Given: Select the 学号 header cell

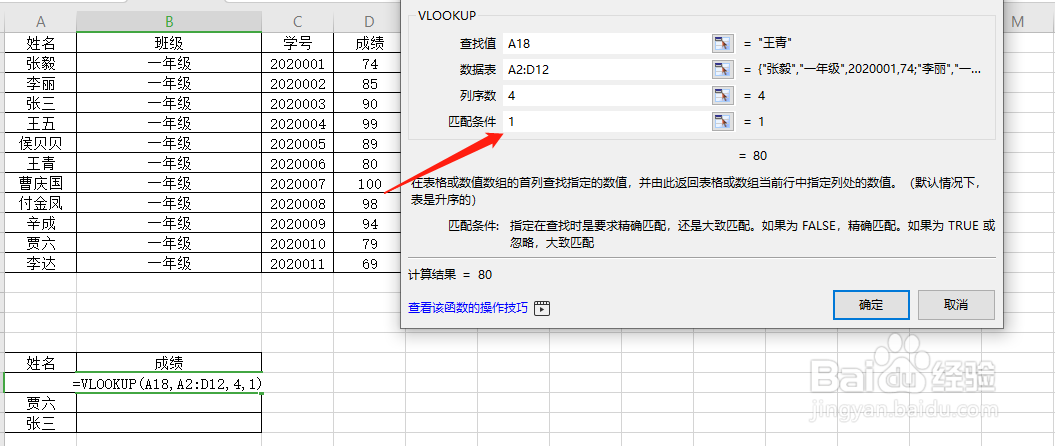Looking at the screenshot, I should [297, 44].
